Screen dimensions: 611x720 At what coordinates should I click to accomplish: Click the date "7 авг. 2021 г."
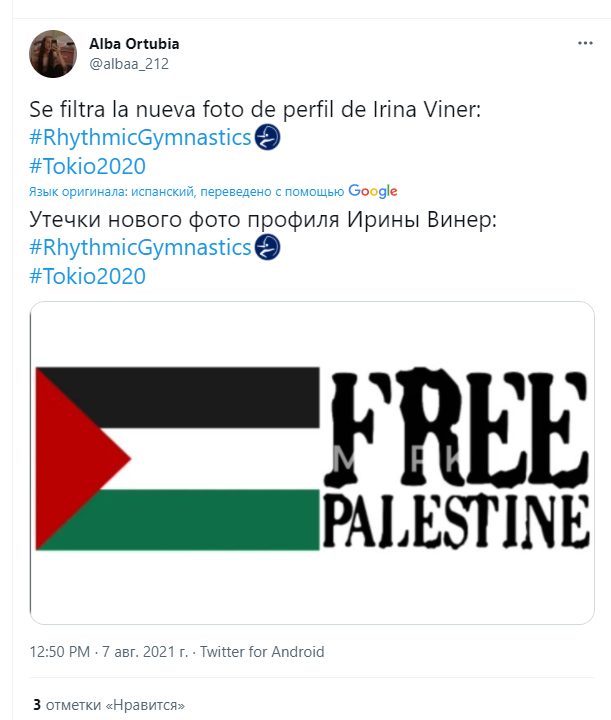147,652
